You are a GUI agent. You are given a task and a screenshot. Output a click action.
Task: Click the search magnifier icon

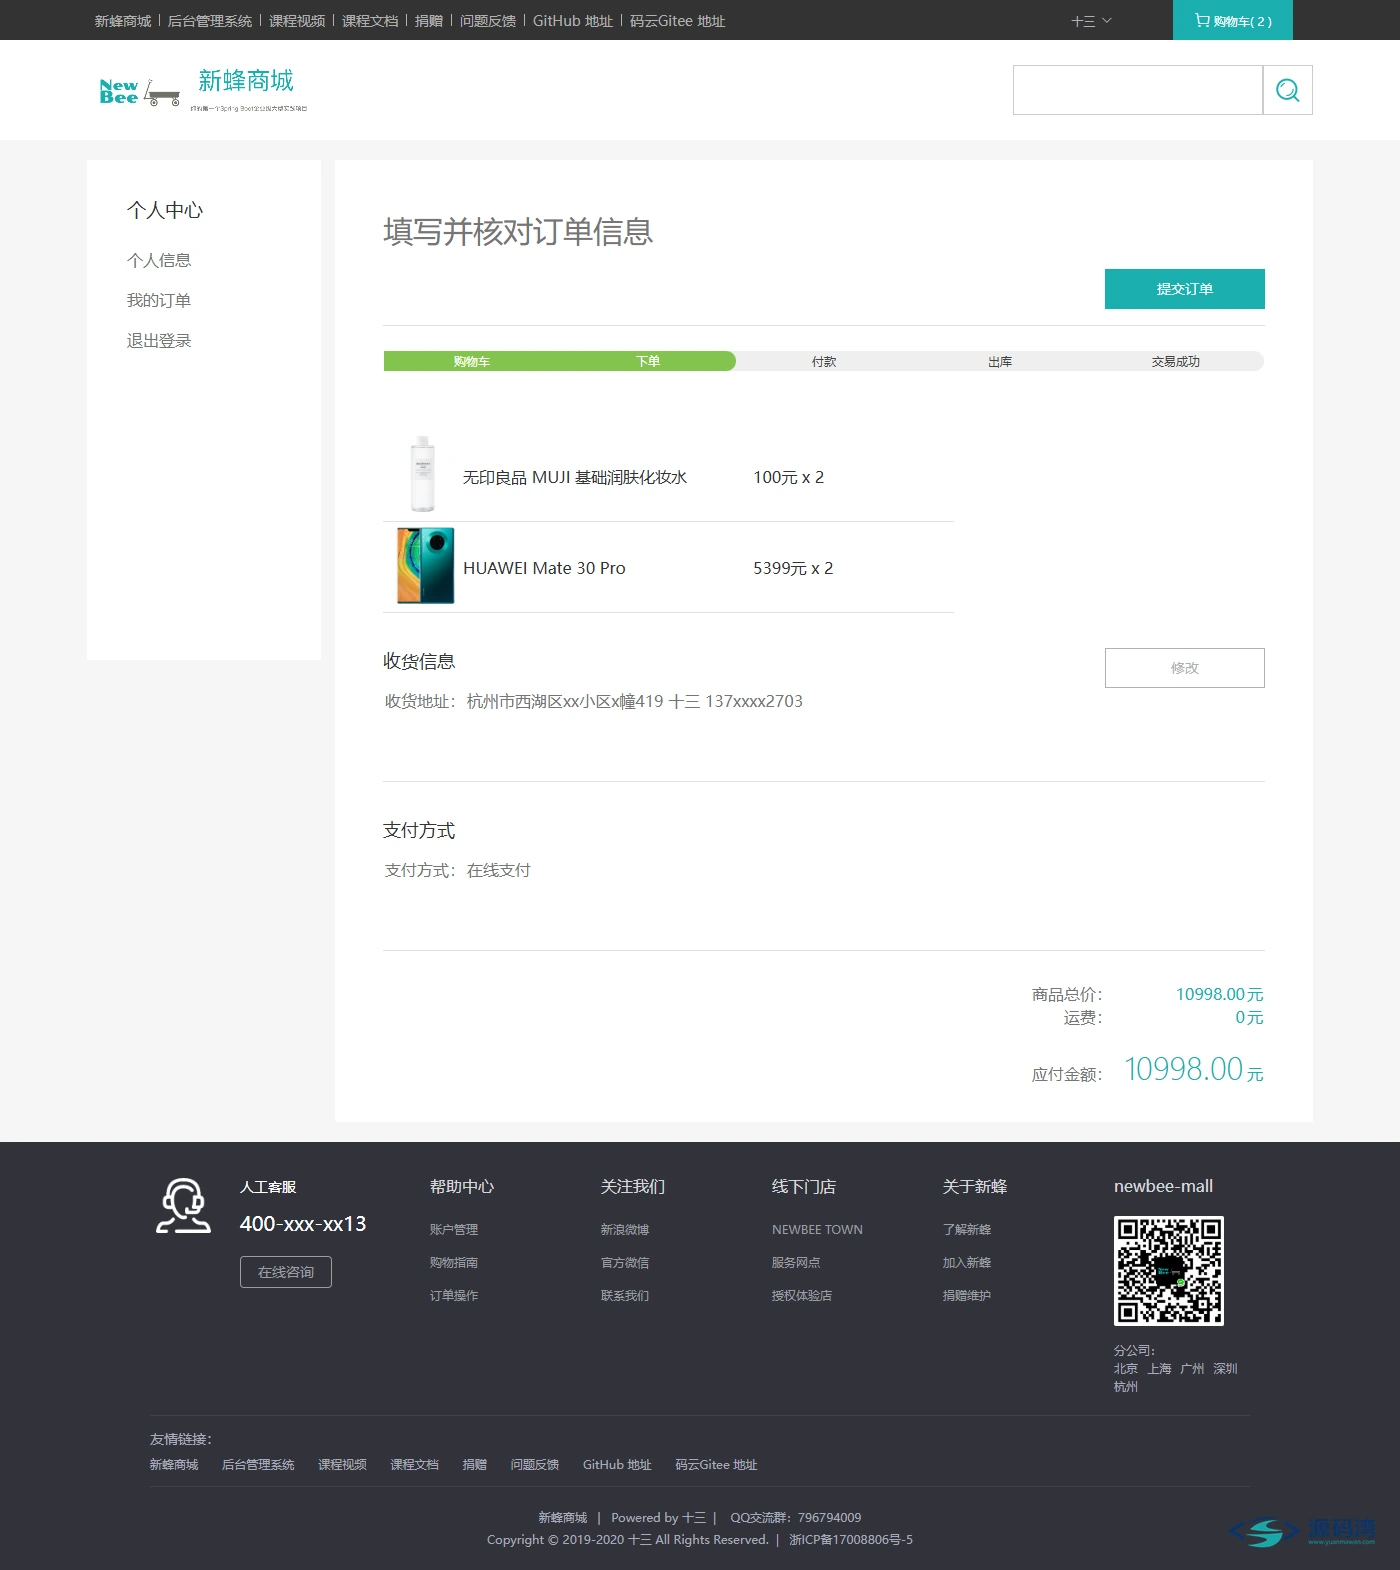tap(1288, 90)
